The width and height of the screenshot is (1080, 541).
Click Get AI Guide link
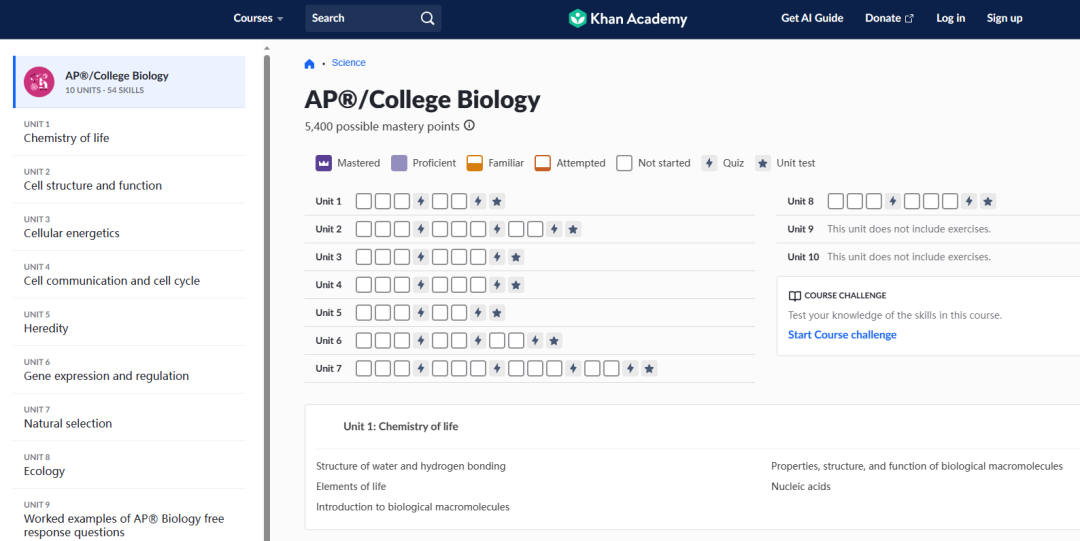point(812,19)
